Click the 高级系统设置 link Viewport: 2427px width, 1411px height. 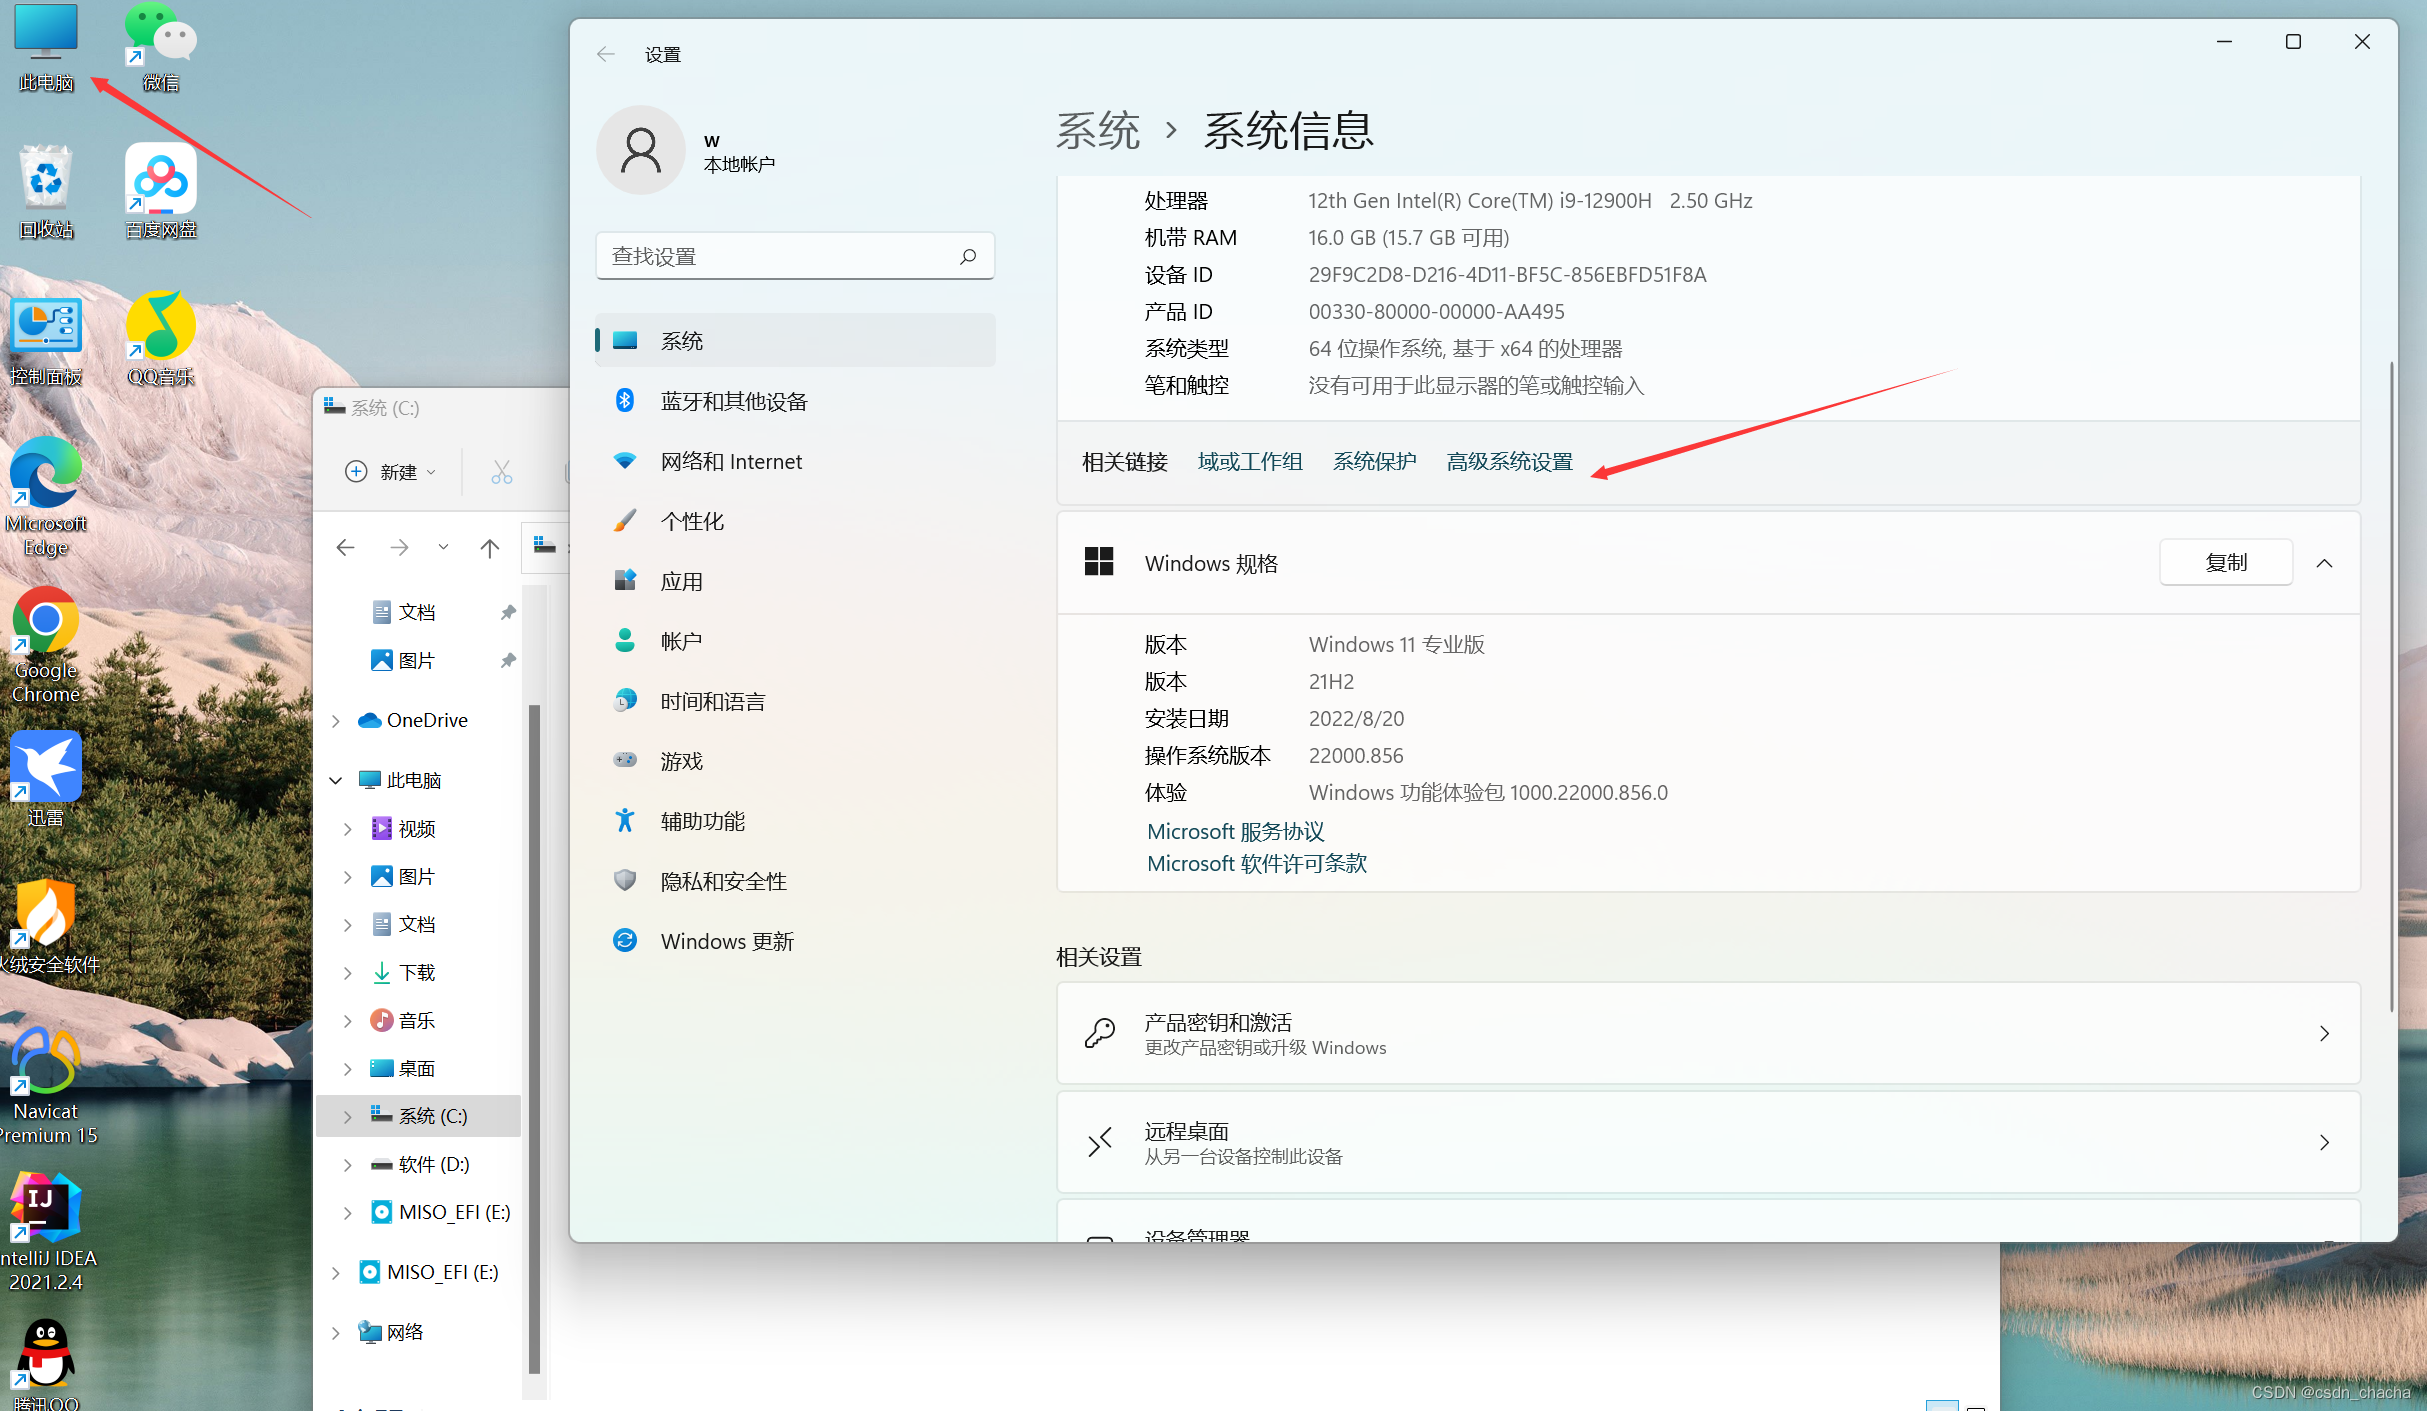[x=1509, y=462]
